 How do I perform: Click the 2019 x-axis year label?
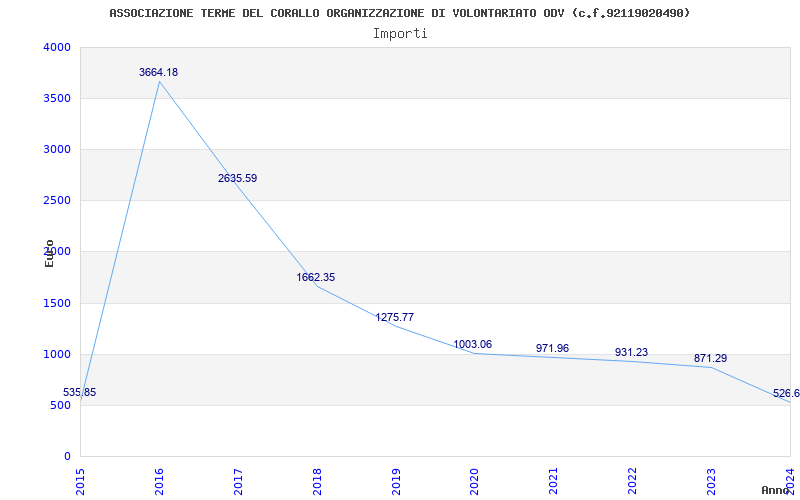pos(396,482)
